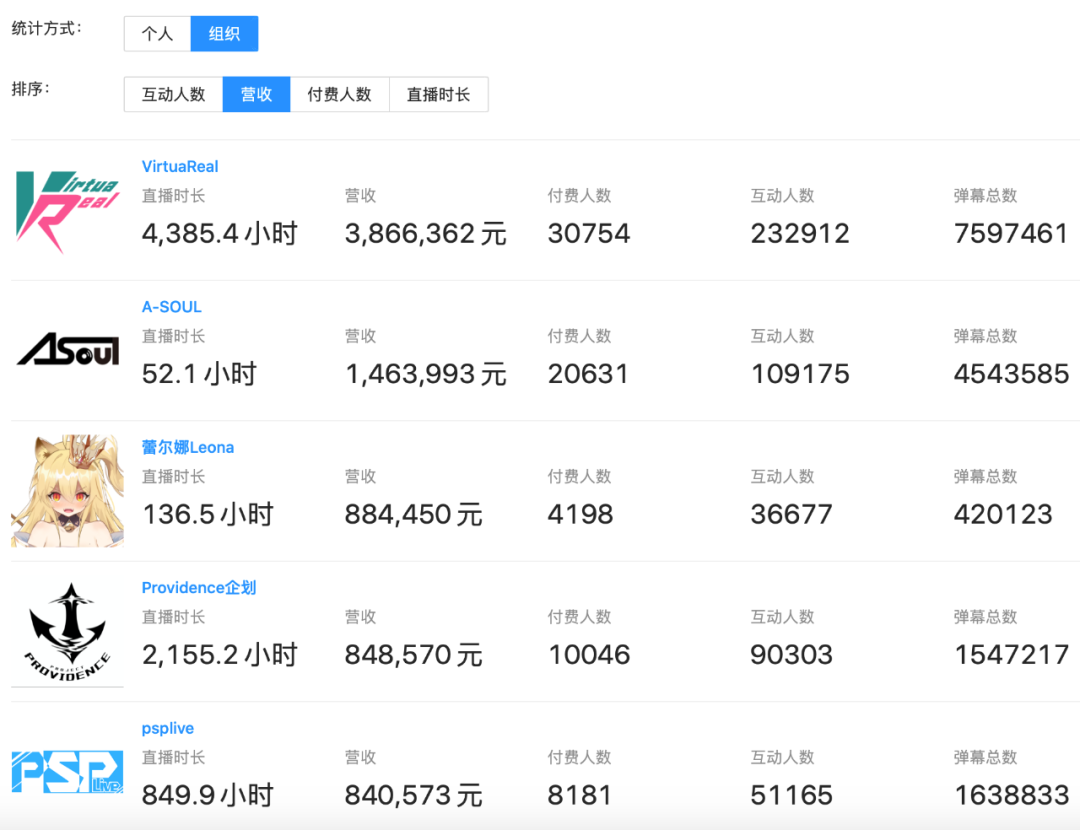Select 个人 statistics mode
The width and height of the screenshot is (1080, 830).
157,34
